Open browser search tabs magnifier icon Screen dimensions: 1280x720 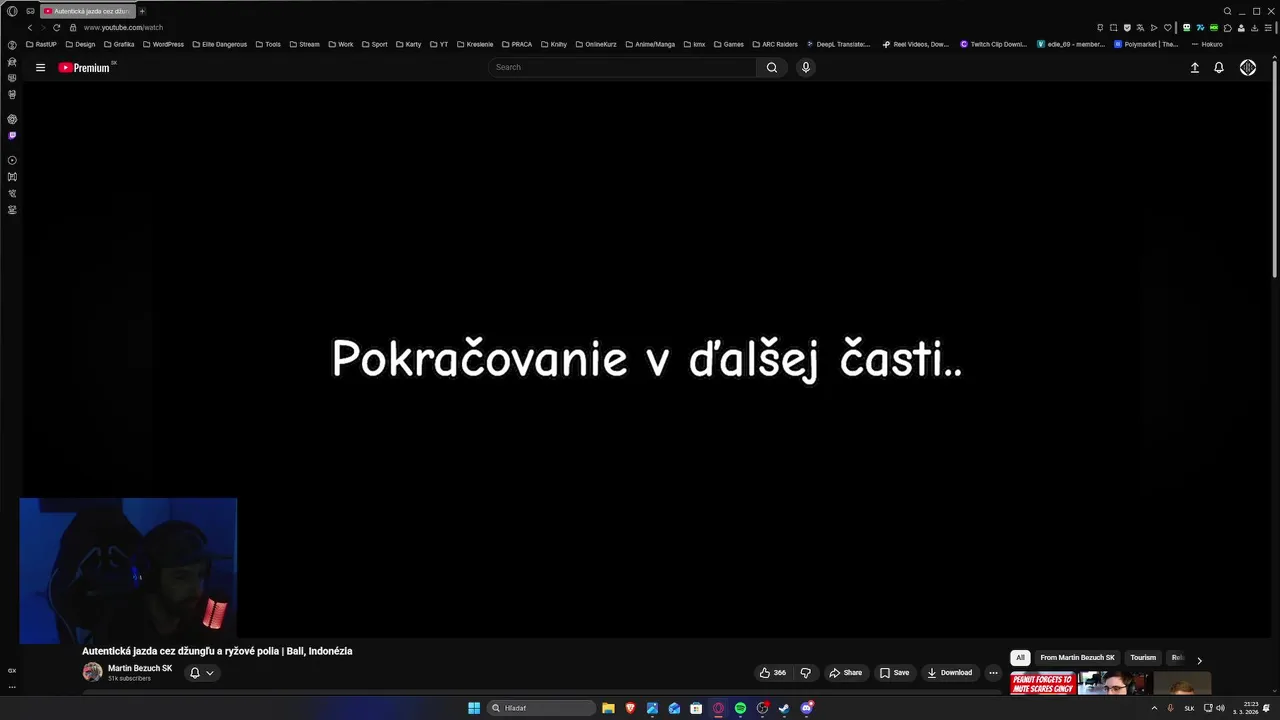point(1227,11)
